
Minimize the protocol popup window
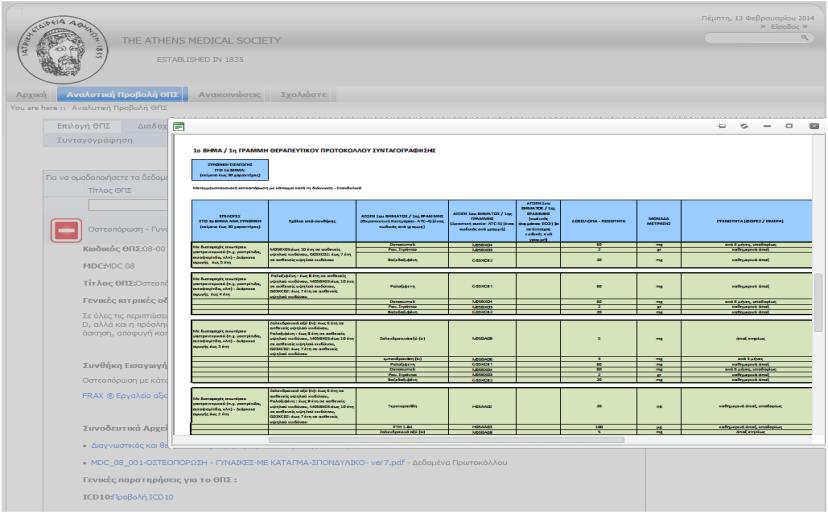[x=767, y=126]
